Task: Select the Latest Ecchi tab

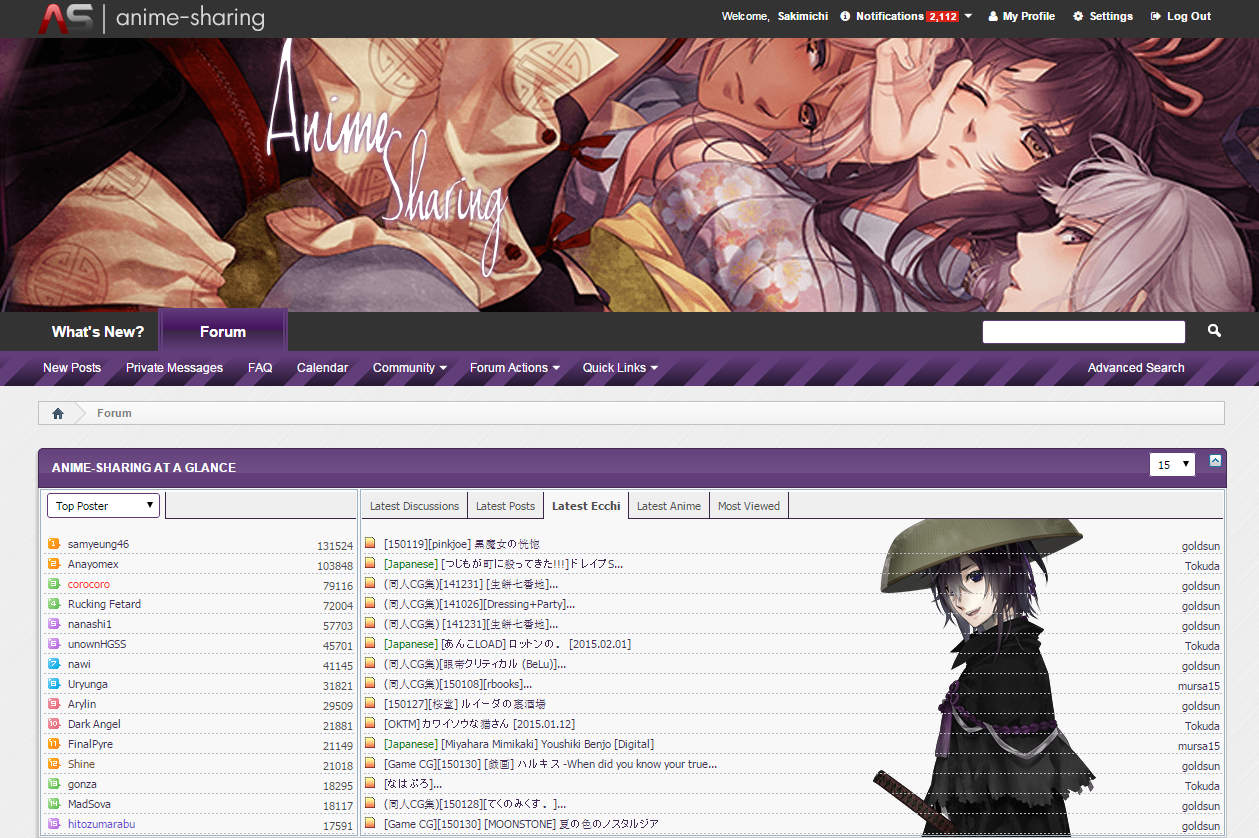Action: [x=586, y=506]
